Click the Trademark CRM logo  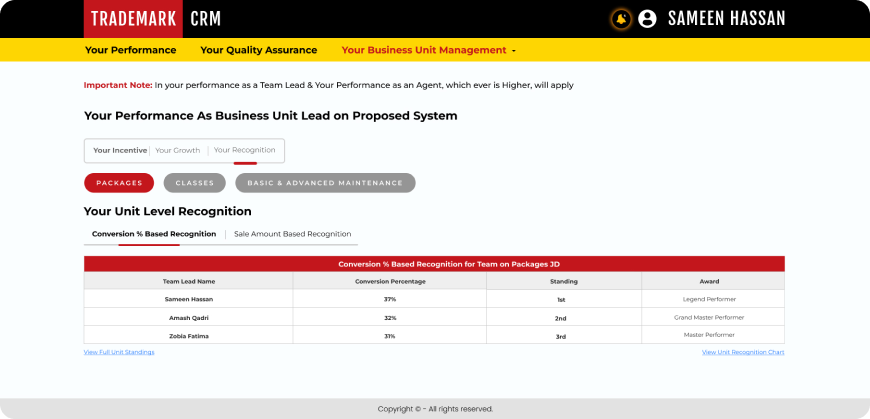pyautogui.click(x=155, y=19)
